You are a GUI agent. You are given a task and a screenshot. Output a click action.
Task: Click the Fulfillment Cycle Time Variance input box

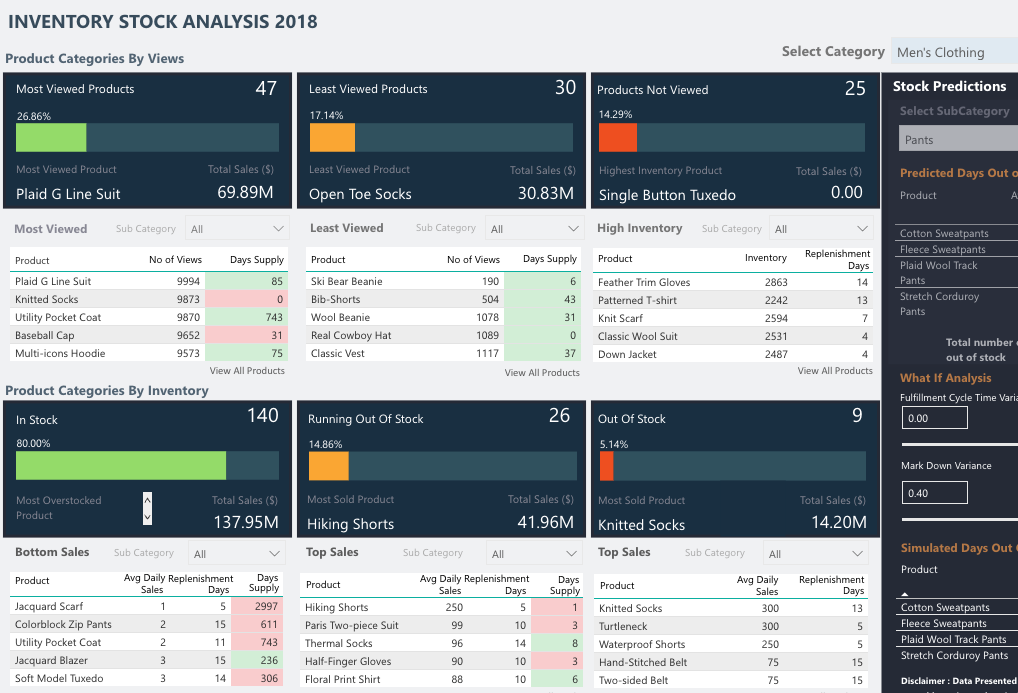934,417
